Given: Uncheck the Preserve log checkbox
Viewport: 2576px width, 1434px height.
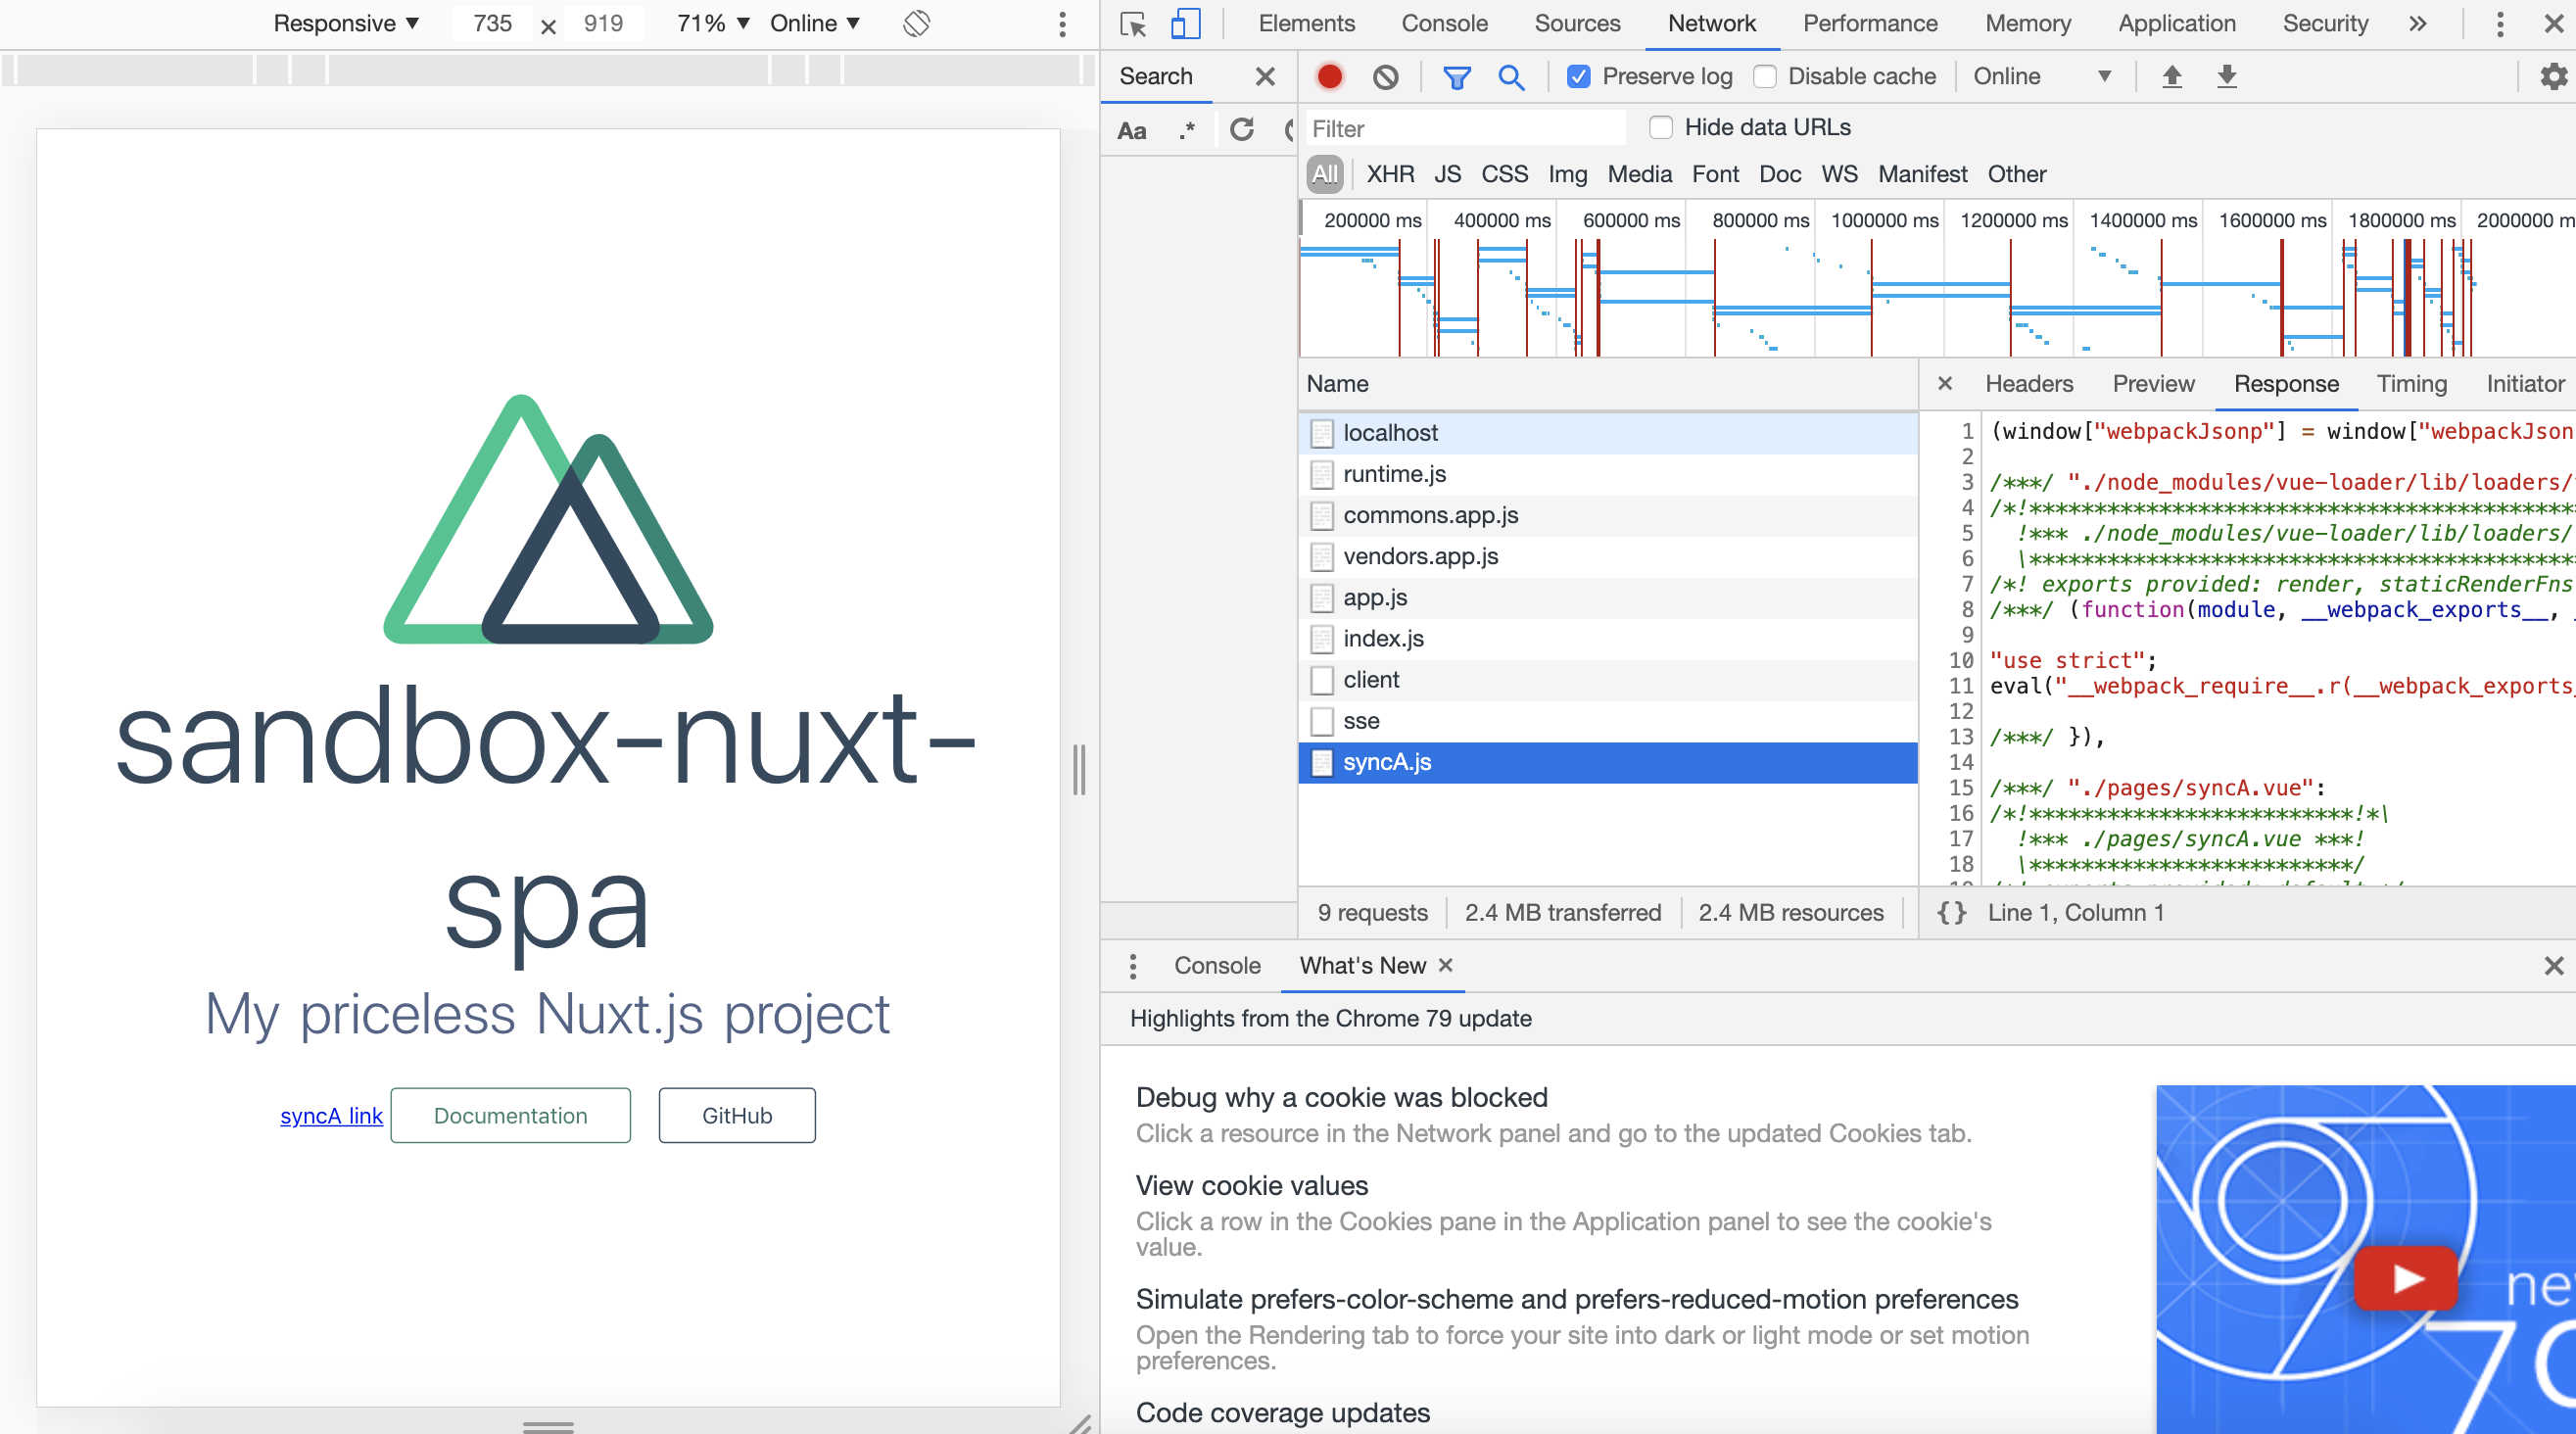Looking at the screenshot, I should pos(1578,76).
